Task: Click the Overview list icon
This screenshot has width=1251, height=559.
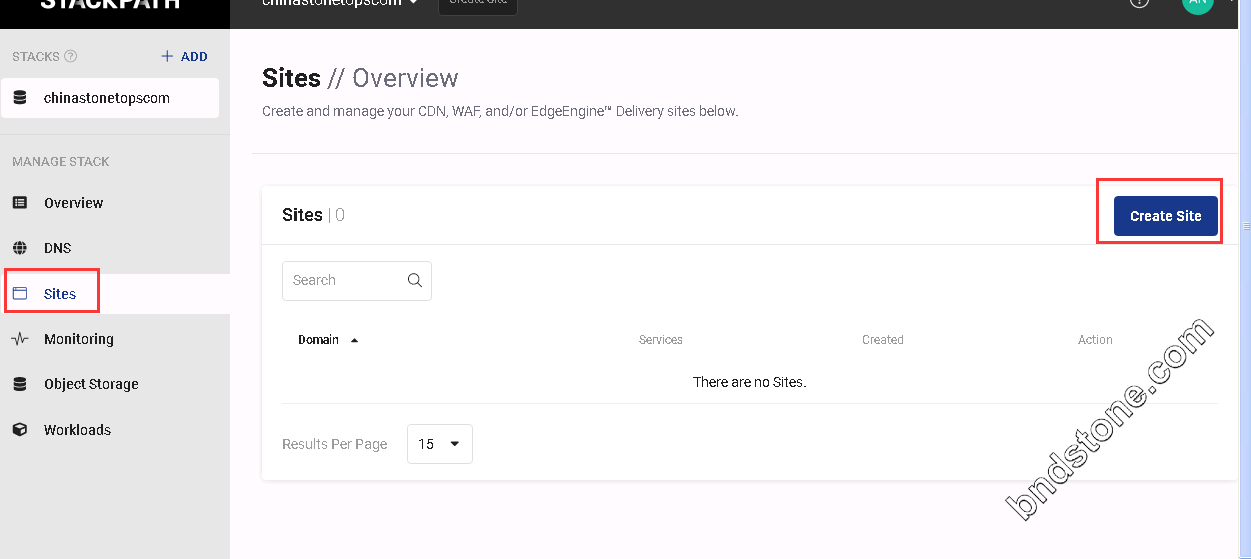Action: pos(20,203)
